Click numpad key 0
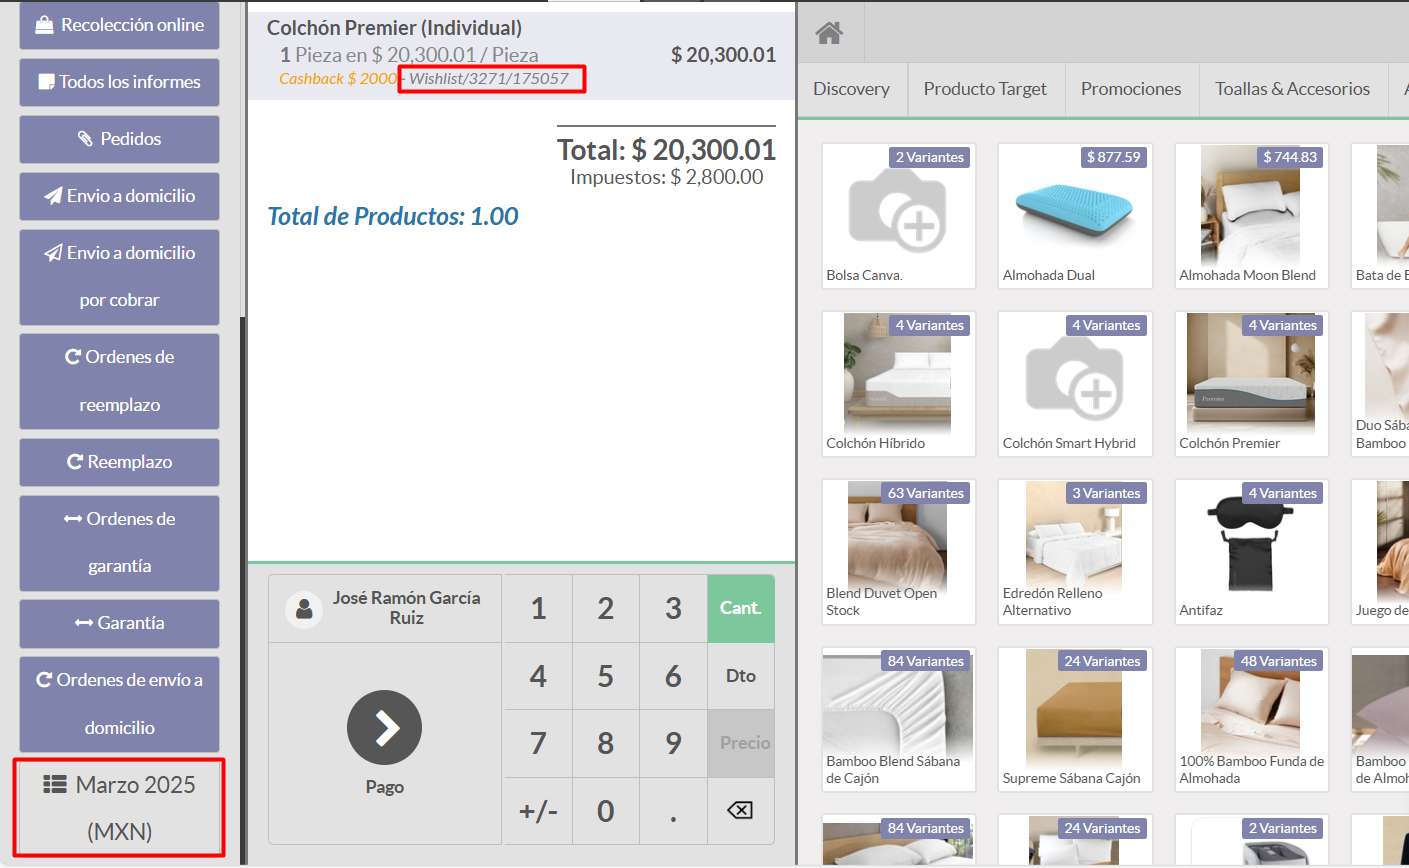The width and height of the screenshot is (1409, 868). click(605, 810)
